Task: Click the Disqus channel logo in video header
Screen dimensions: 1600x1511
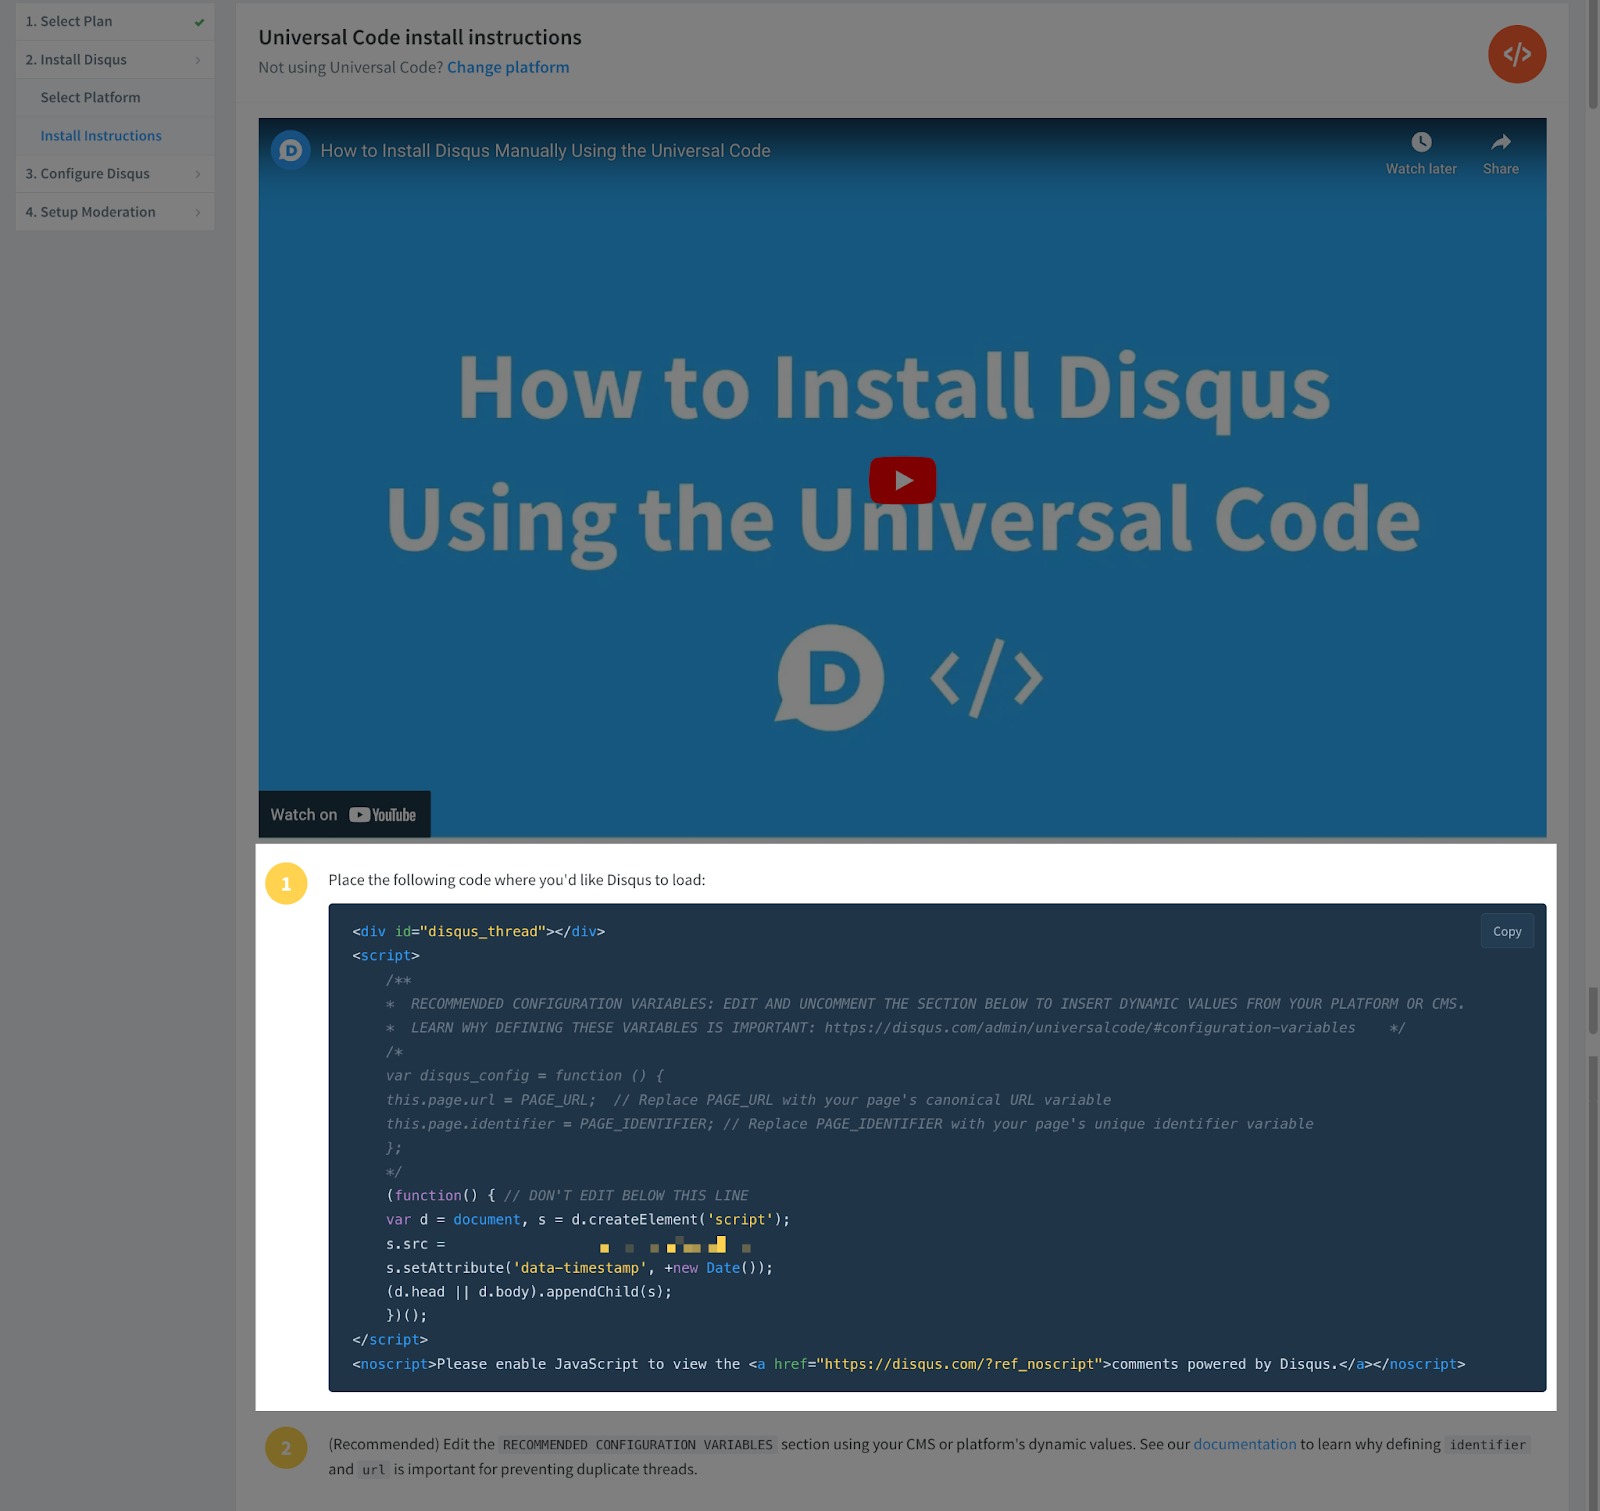Action: coord(291,150)
